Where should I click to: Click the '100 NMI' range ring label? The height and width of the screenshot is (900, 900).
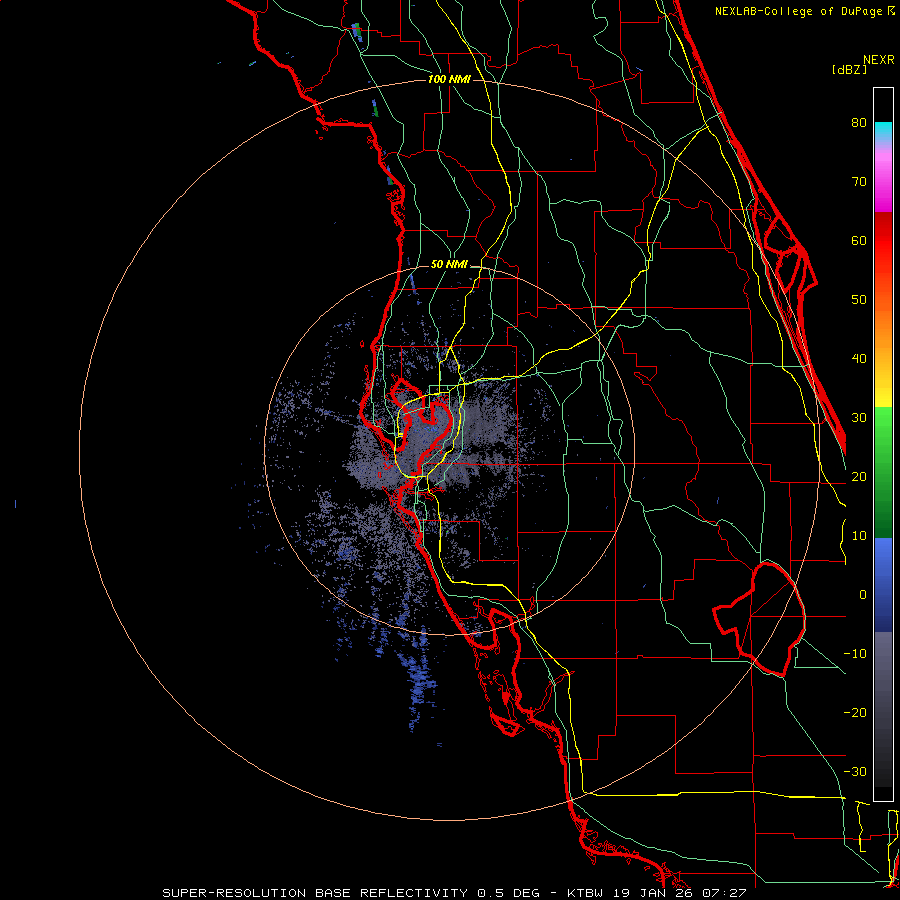click(449, 79)
